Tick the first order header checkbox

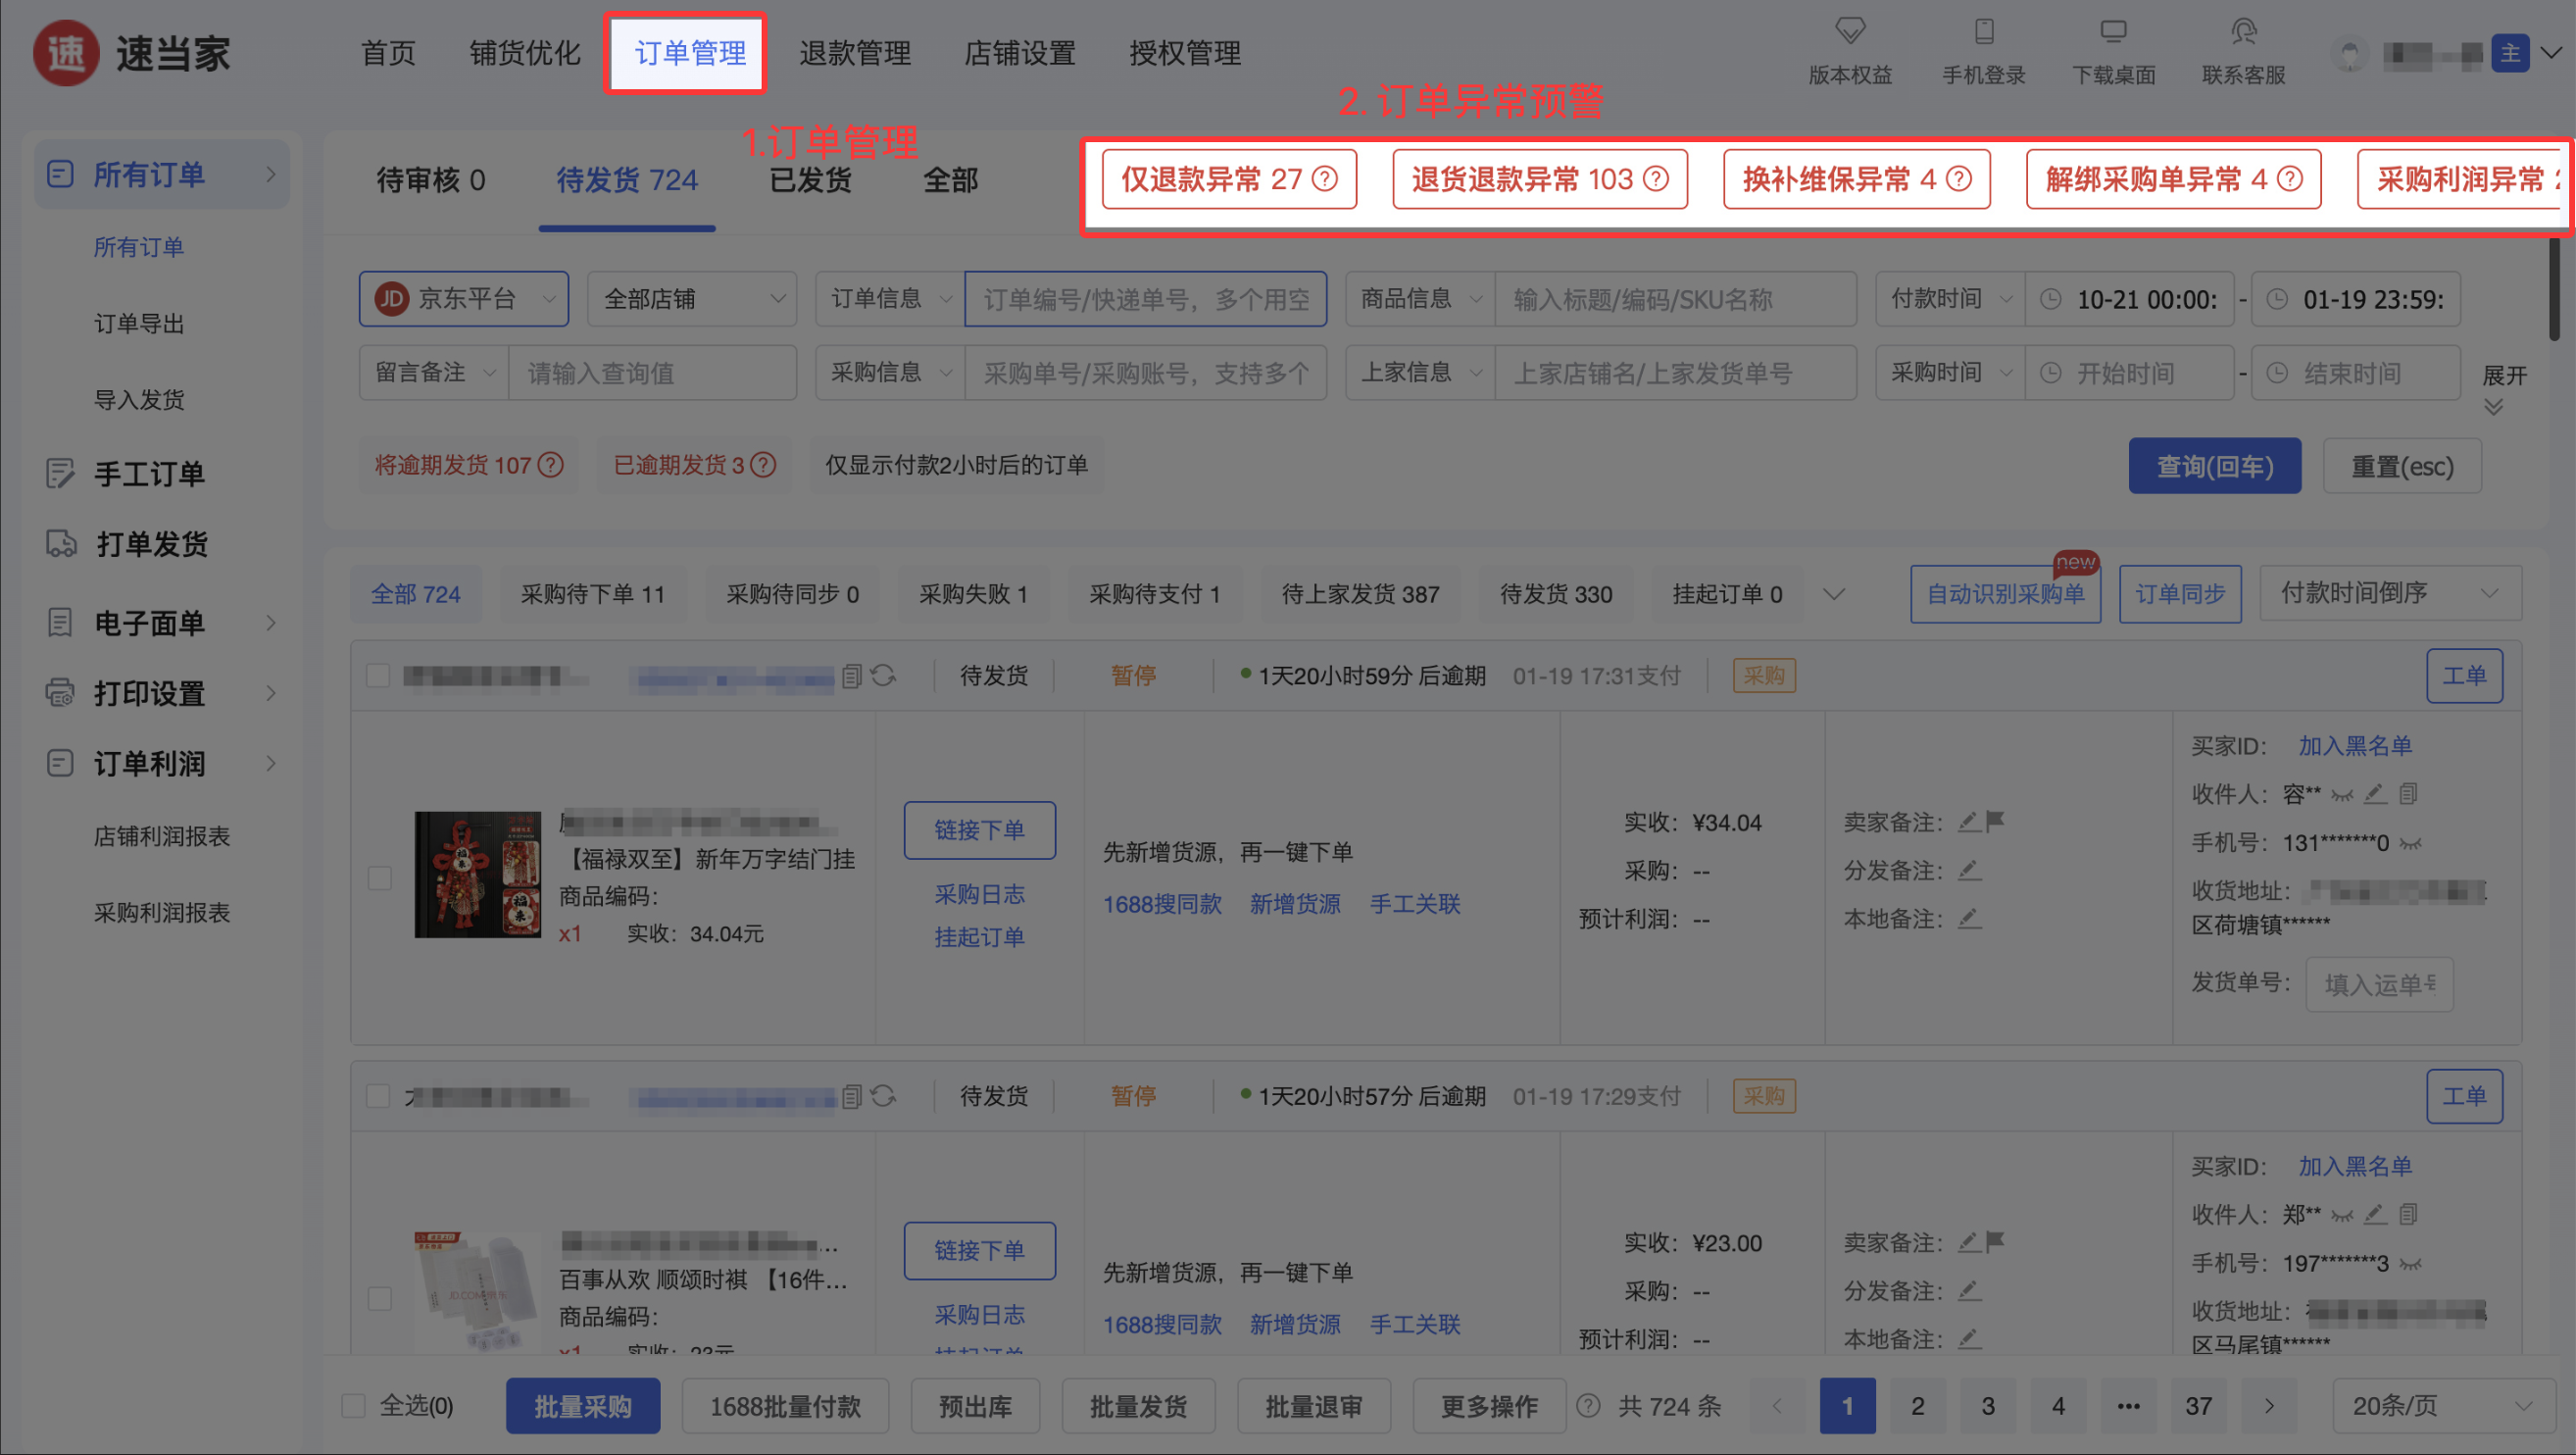point(378,676)
